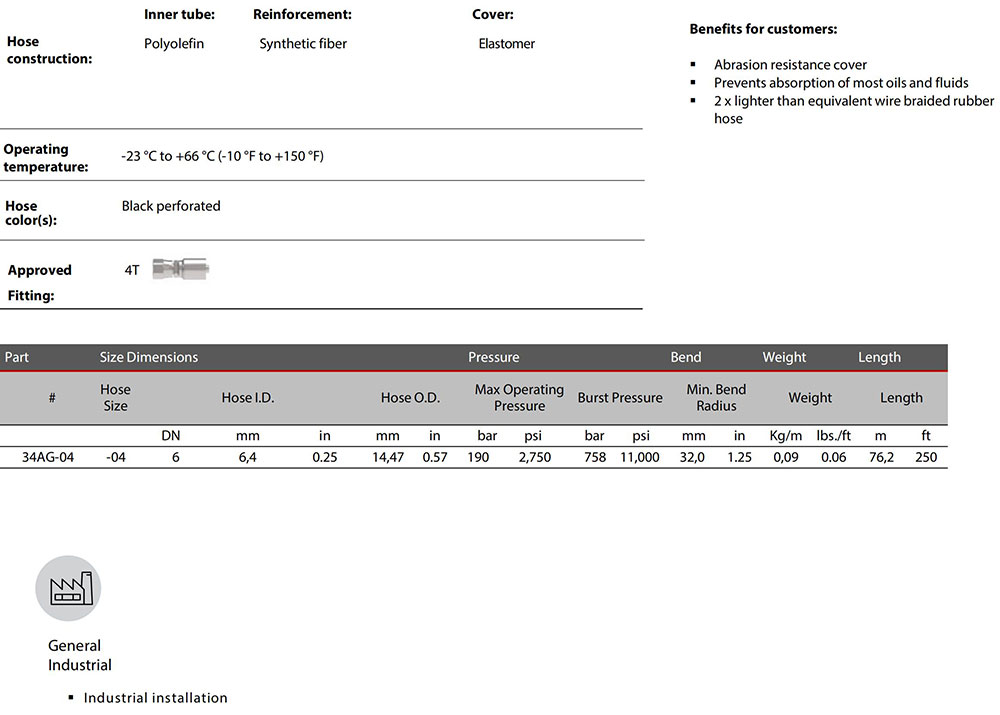The height and width of the screenshot is (715, 1000).
Task: Select the 11,000 psi burst pressure value
Action: click(x=639, y=457)
